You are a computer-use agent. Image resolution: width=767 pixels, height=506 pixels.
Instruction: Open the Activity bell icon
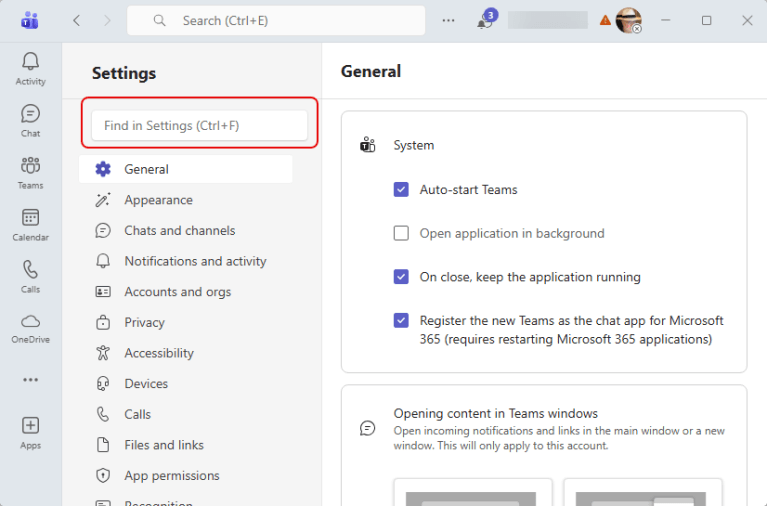[x=30, y=68]
